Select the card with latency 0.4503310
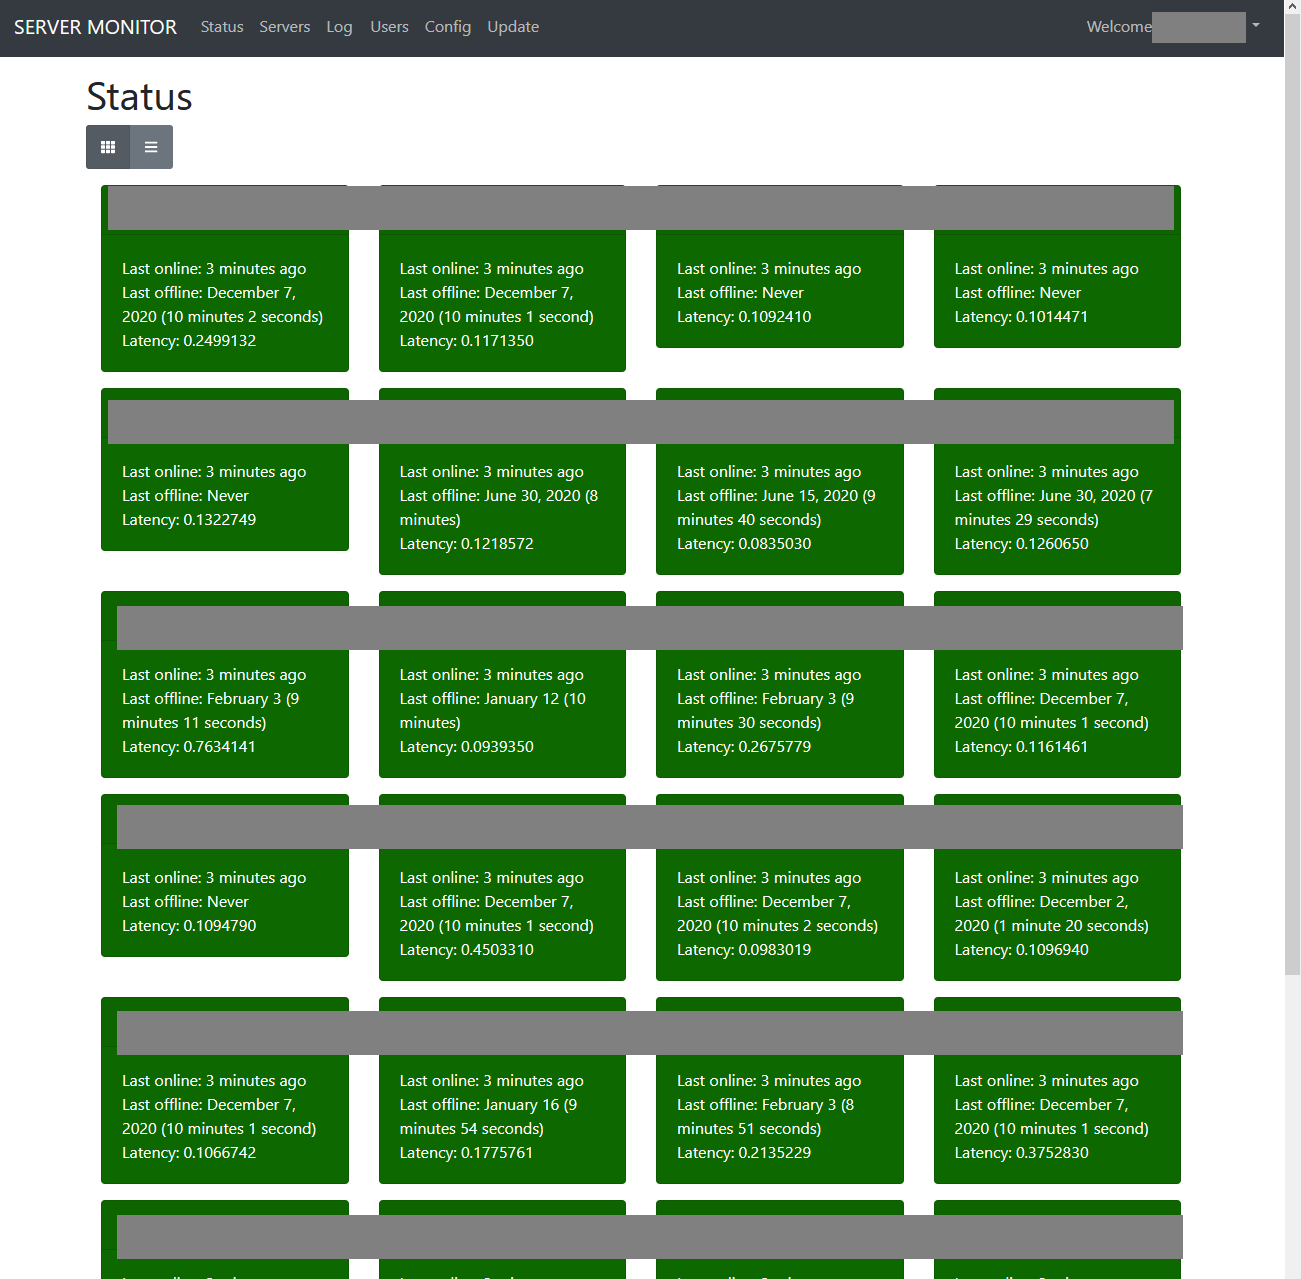Image resolution: width=1301 pixels, height=1279 pixels. [x=502, y=887]
